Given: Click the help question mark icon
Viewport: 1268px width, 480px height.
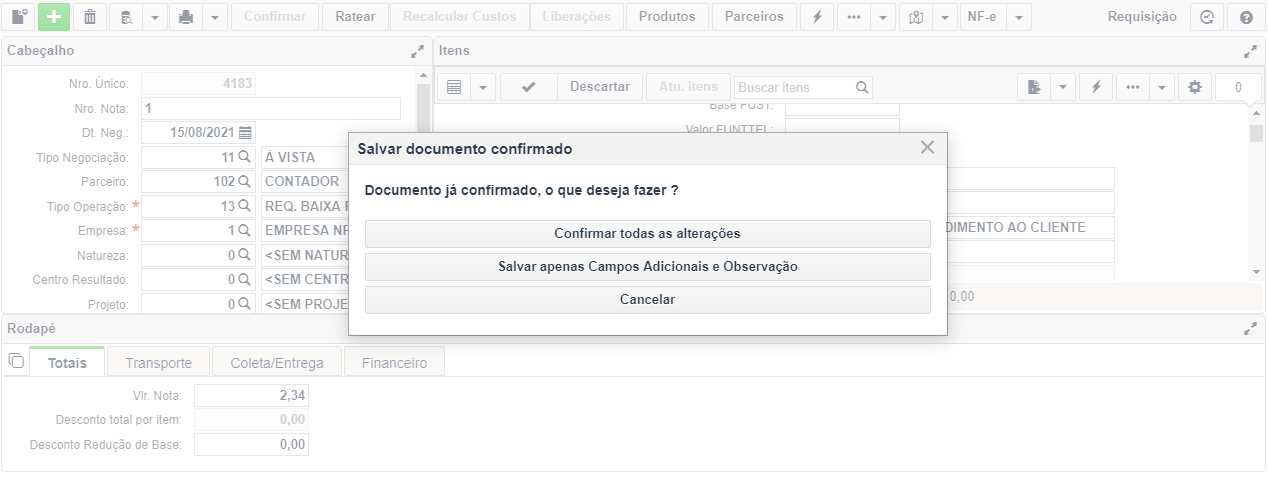Looking at the screenshot, I should pos(1246,17).
